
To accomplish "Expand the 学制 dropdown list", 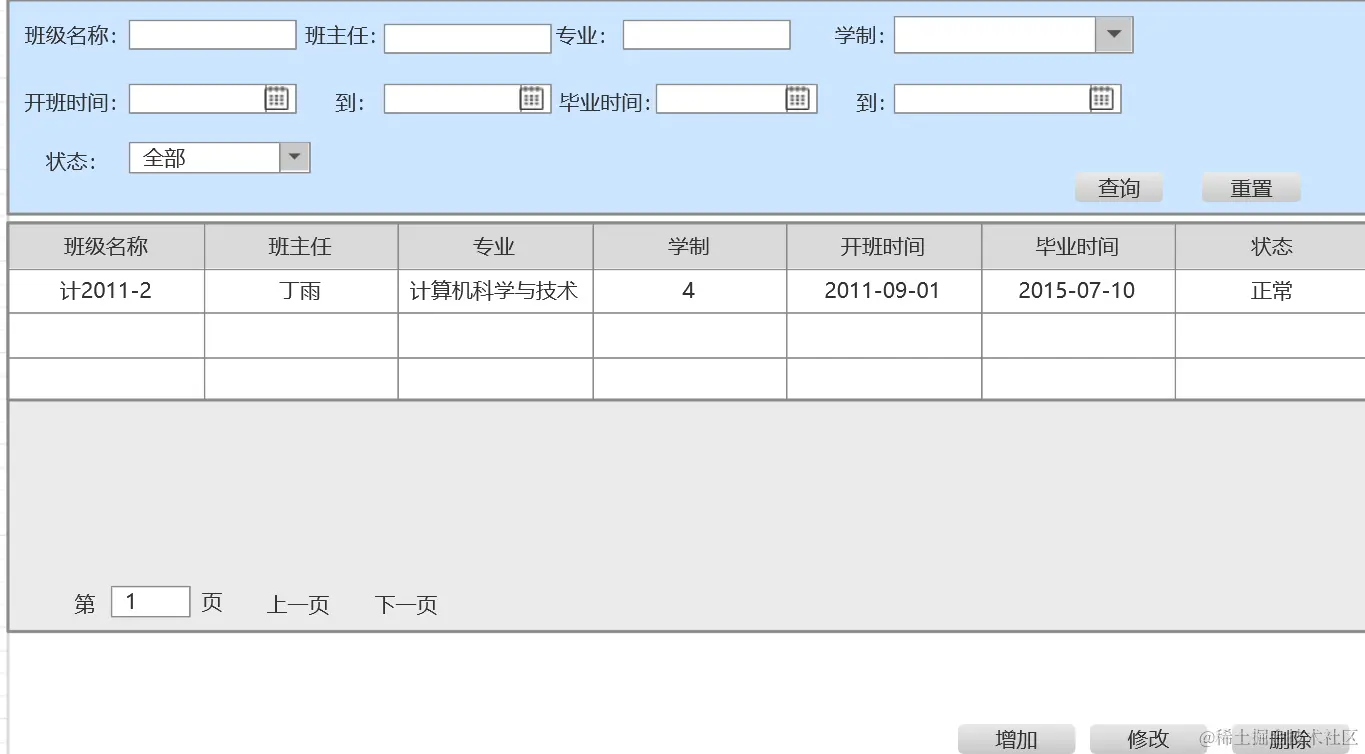I will [x=1115, y=33].
